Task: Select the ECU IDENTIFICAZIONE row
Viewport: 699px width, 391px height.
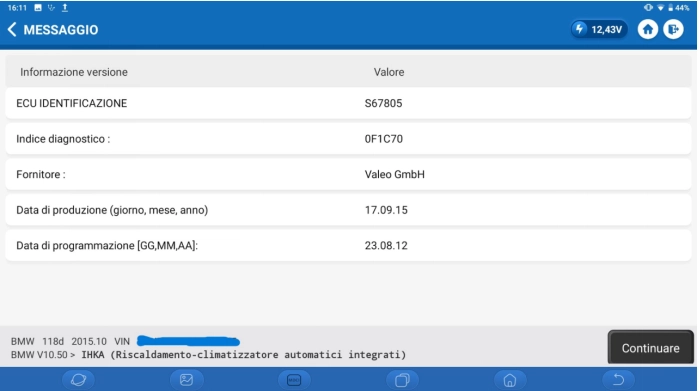Action: point(348,103)
